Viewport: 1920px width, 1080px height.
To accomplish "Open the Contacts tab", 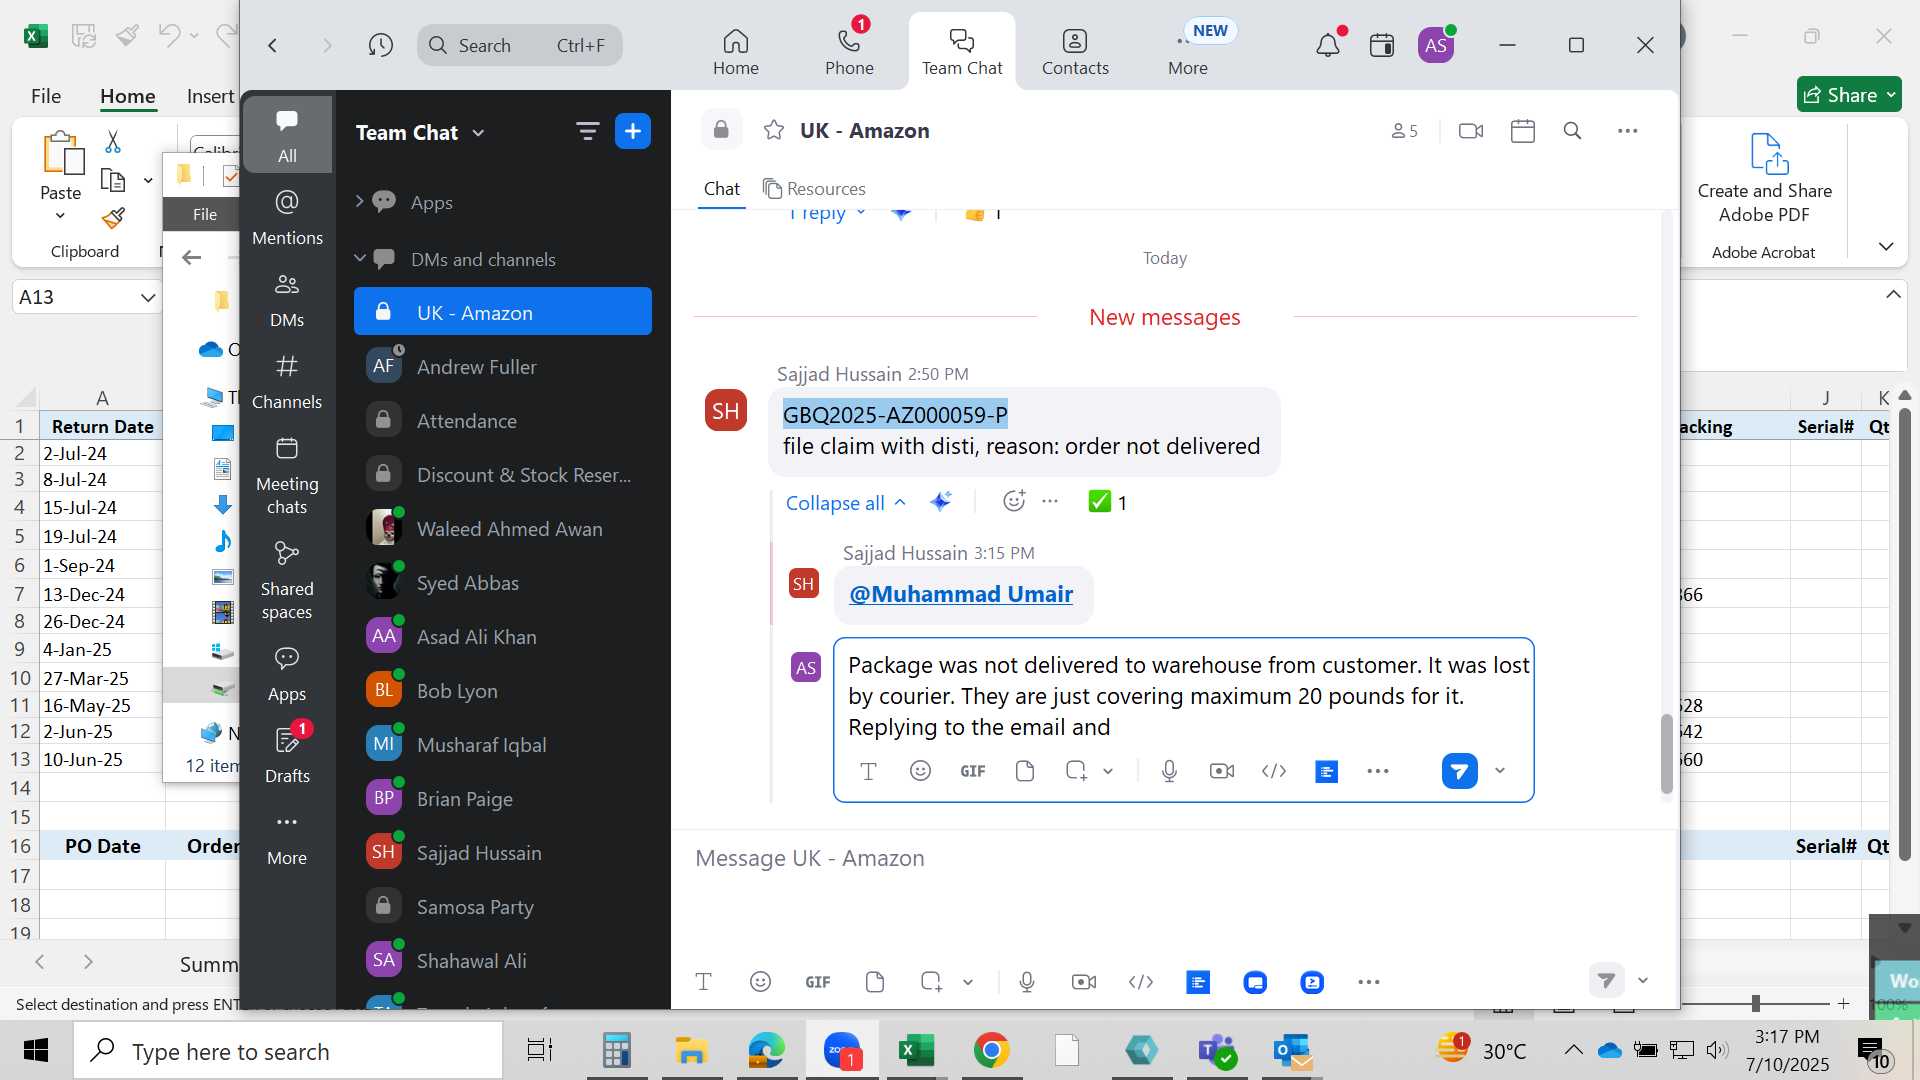I will (1075, 51).
